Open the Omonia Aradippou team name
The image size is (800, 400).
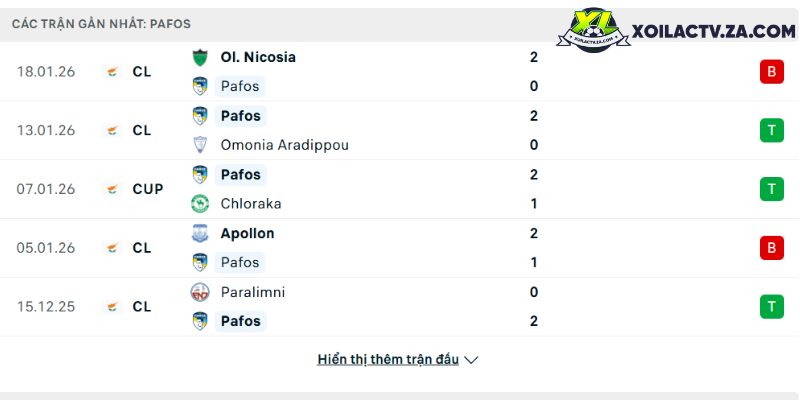tap(282, 145)
